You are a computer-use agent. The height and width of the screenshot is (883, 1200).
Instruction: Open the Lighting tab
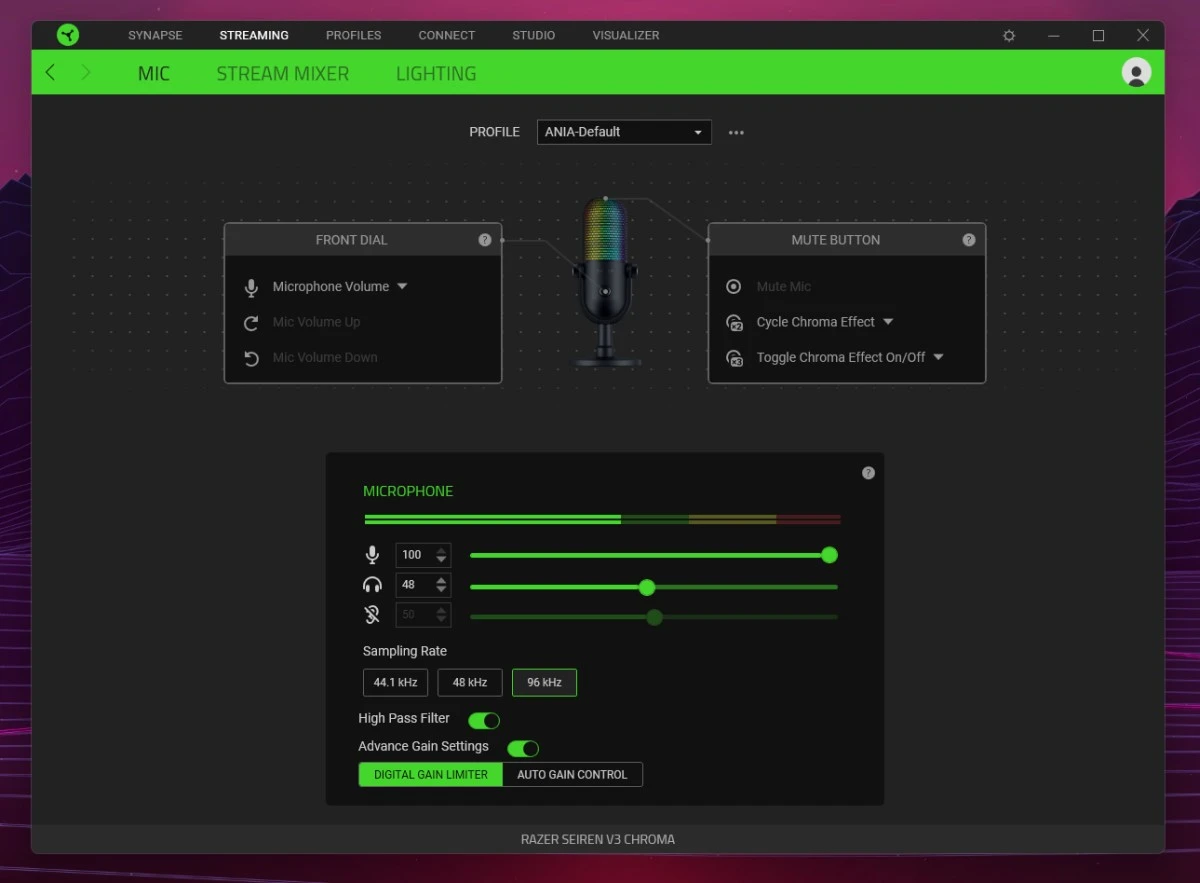[x=435, y=73]
